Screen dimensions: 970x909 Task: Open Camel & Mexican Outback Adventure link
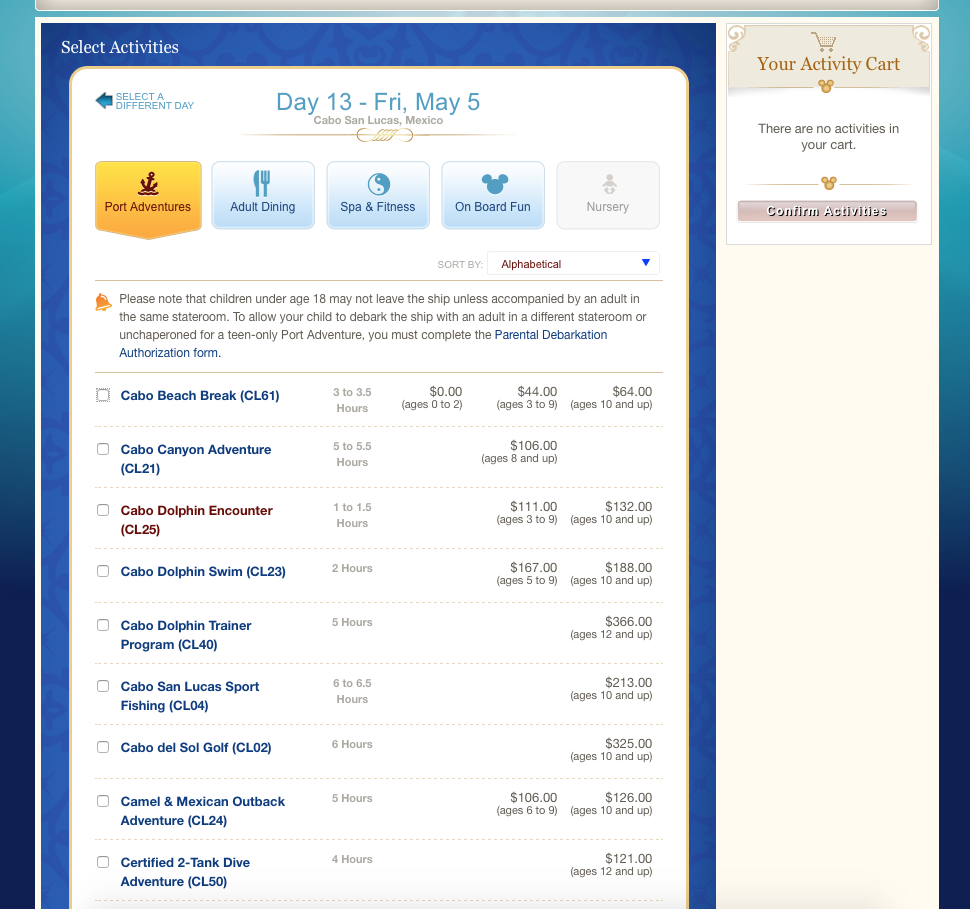click(203, 811)
